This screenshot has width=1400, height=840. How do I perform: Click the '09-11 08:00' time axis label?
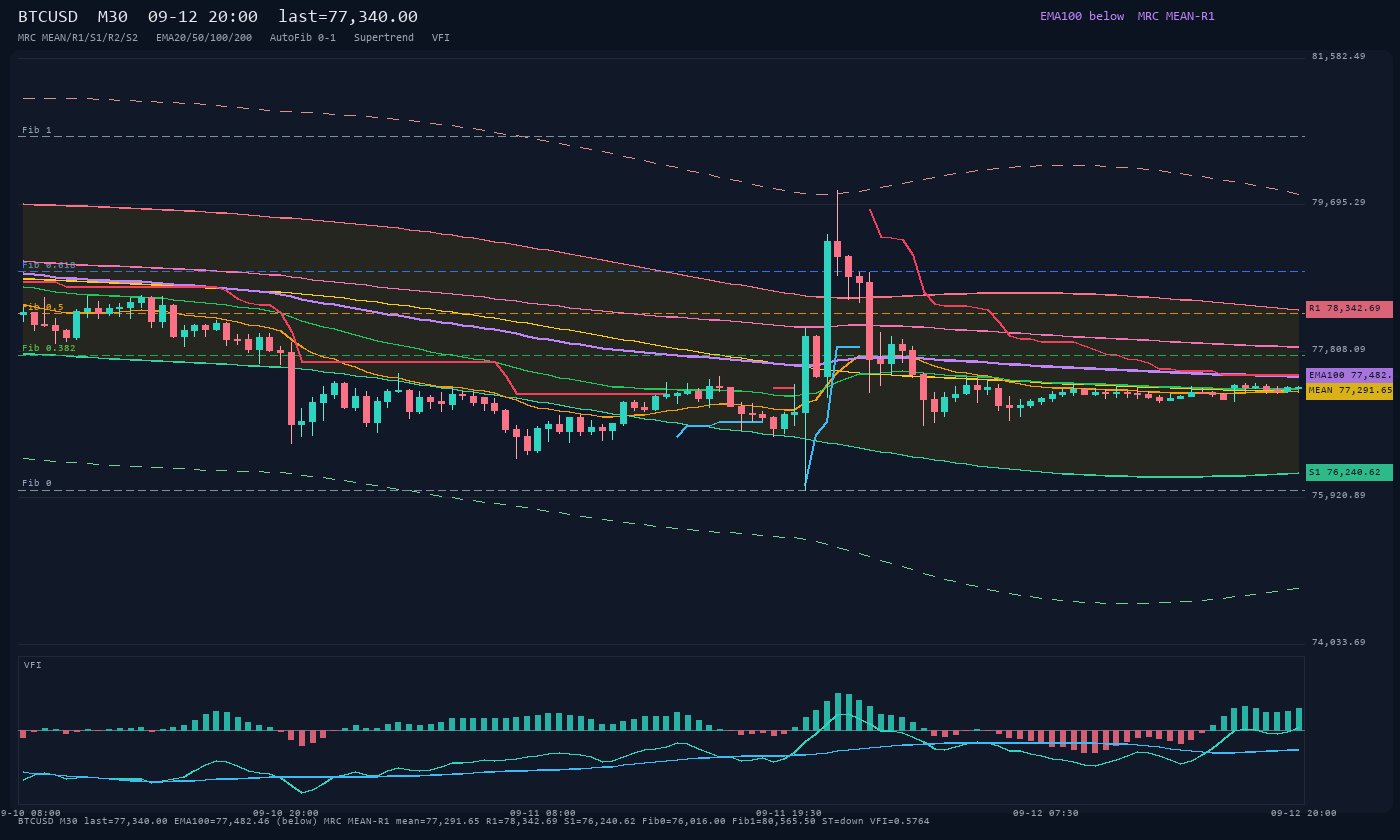[x=543, y=813]
